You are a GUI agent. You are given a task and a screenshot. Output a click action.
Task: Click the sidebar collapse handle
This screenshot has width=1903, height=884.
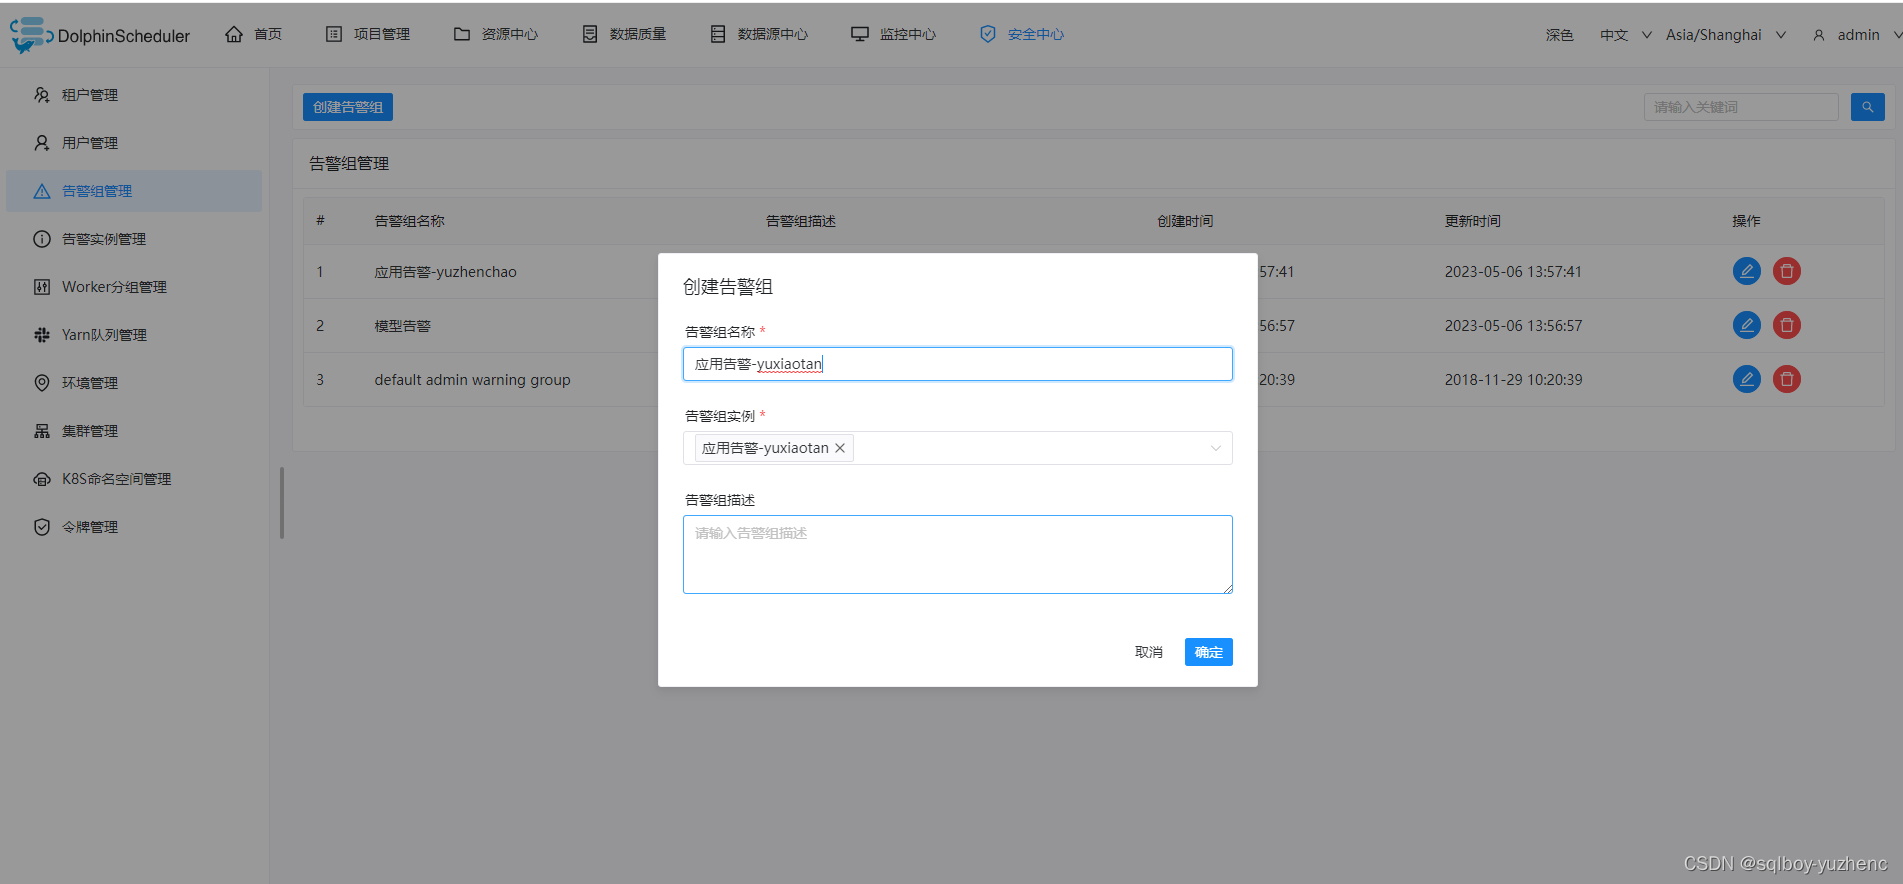tap(282, 503)
